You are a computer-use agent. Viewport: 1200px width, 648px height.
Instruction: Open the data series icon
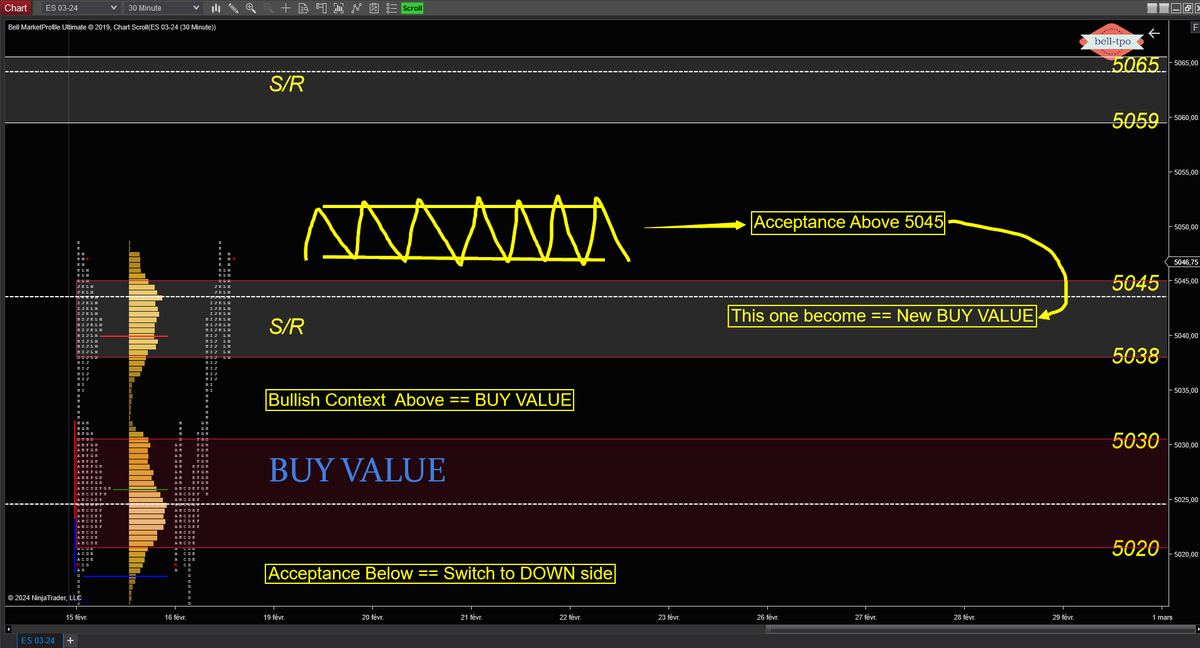pos(339,8)
